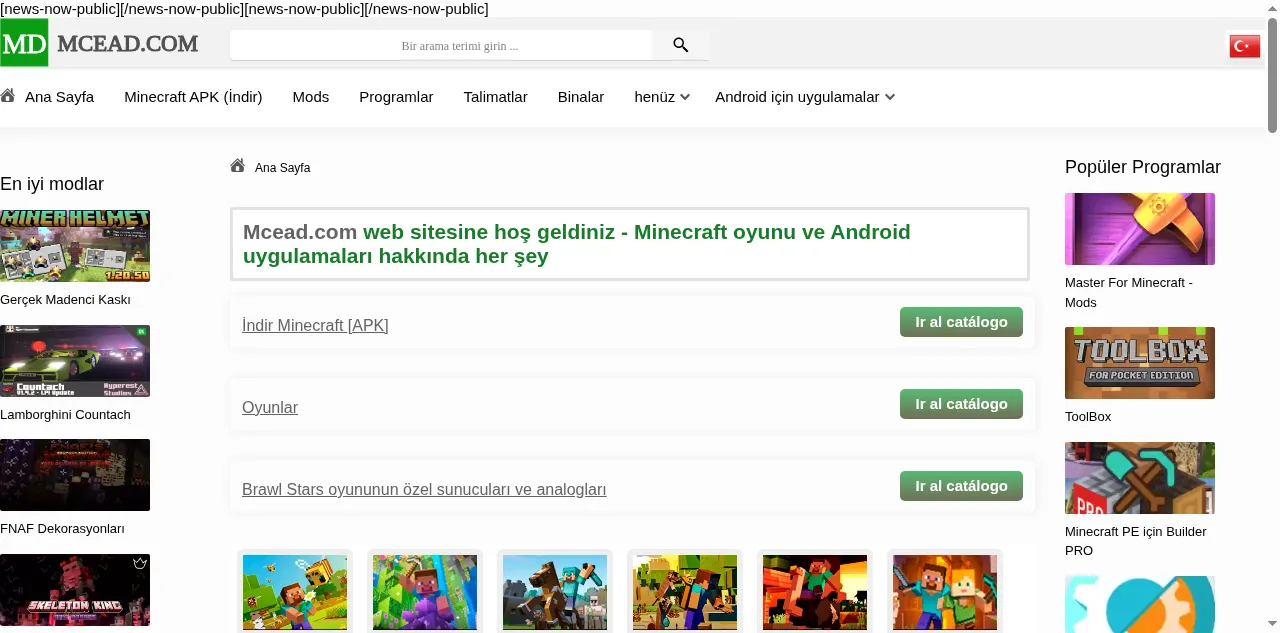Open the fourth gallery image with swords
Screen dimensions: 1280x633
pyautogui.click(x=685, y=592)
